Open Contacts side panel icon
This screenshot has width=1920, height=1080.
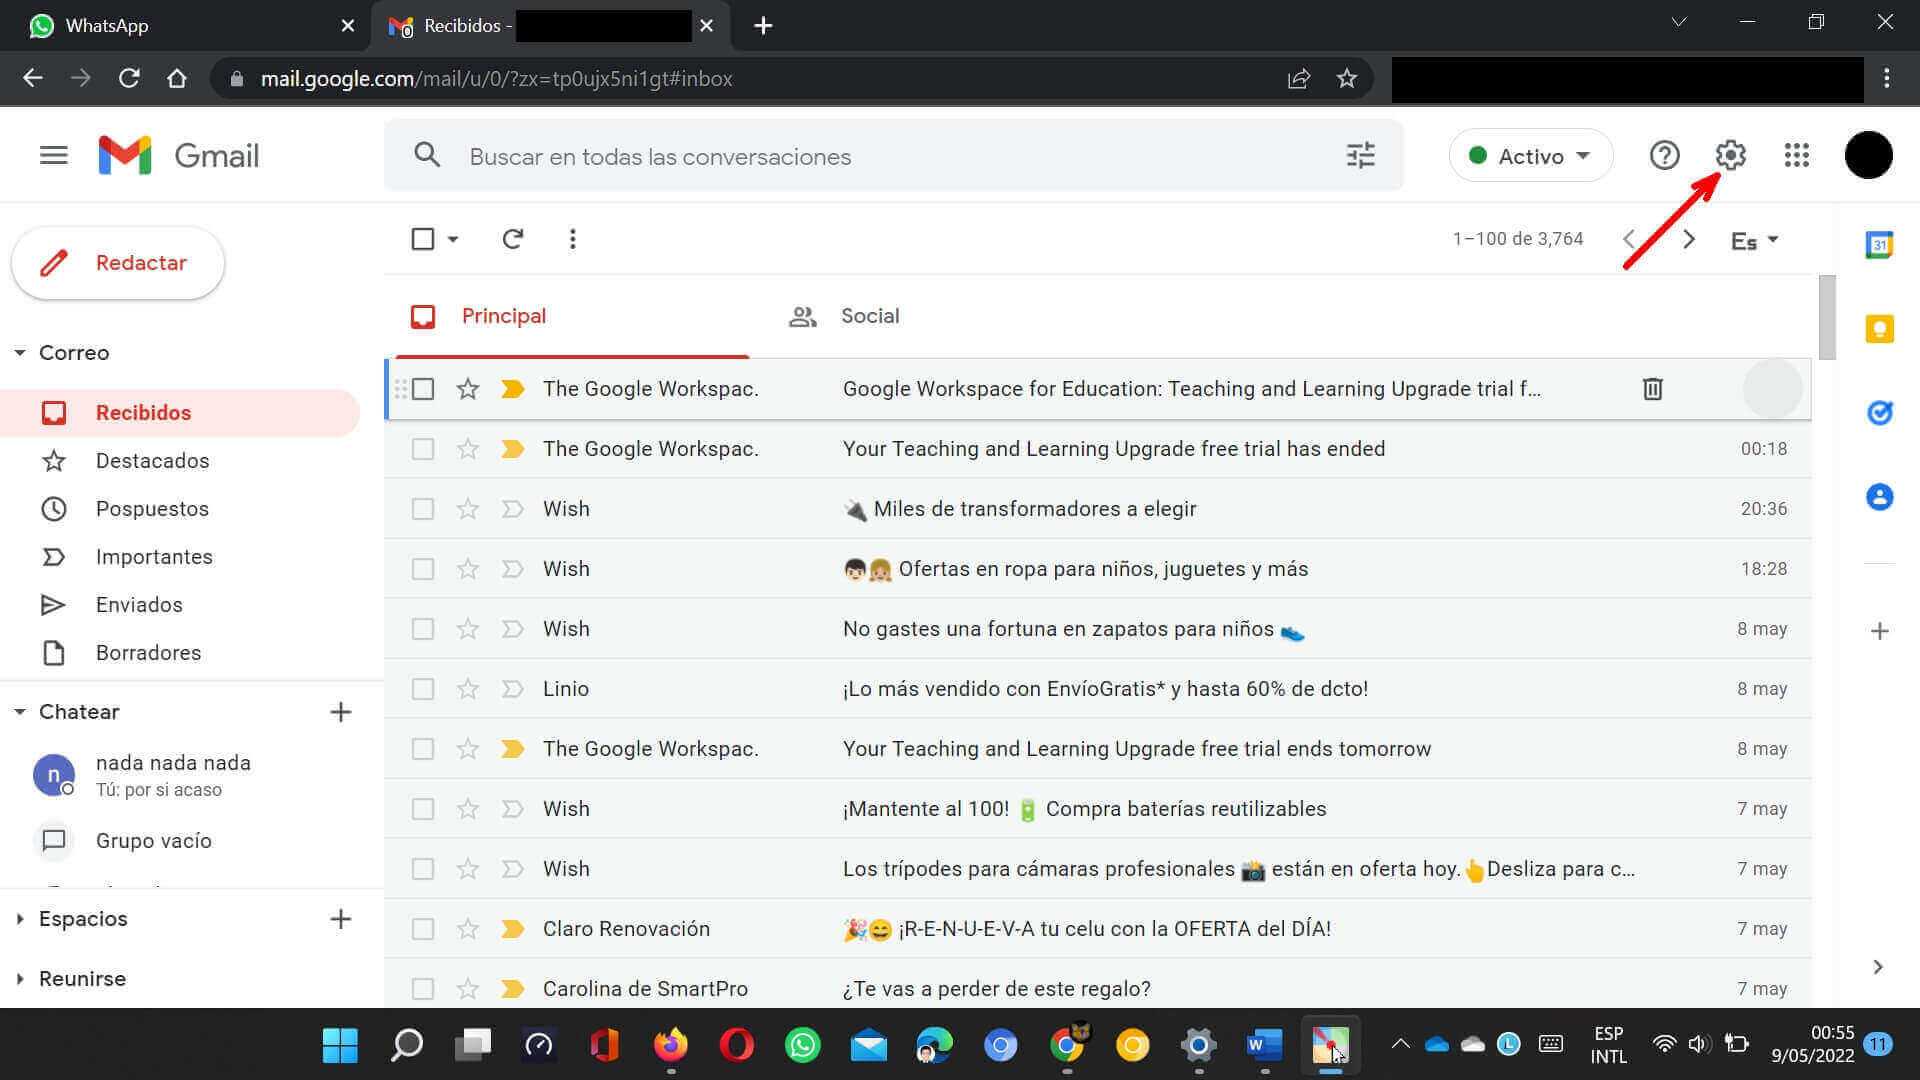(x=1879, y=496)
